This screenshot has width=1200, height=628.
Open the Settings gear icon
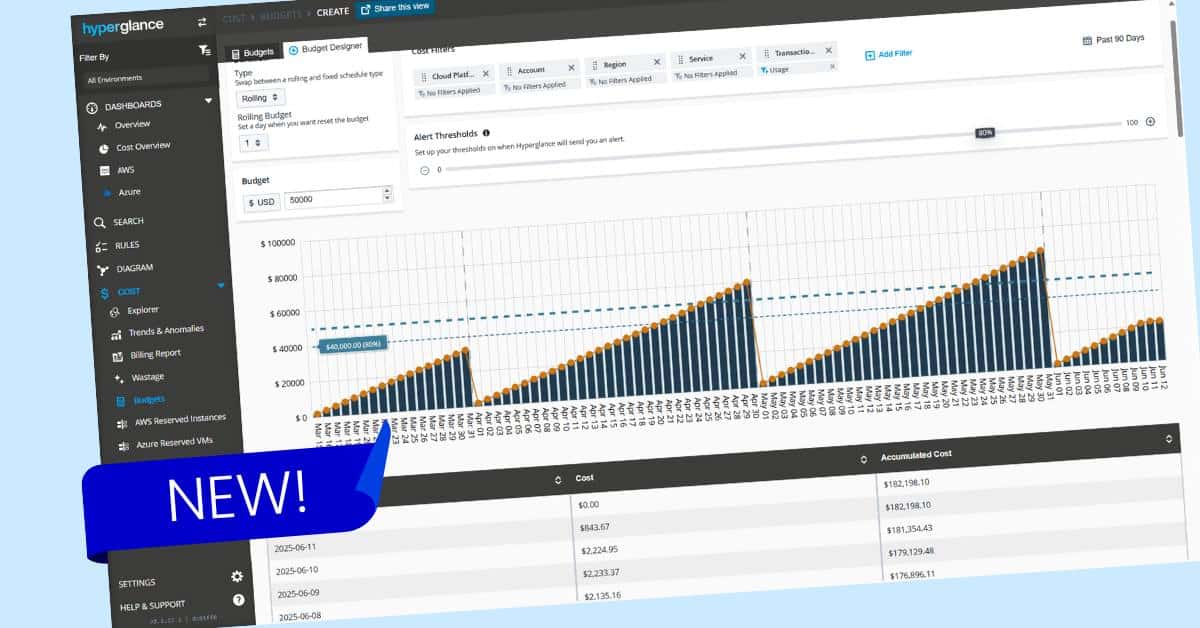[237, 576]
